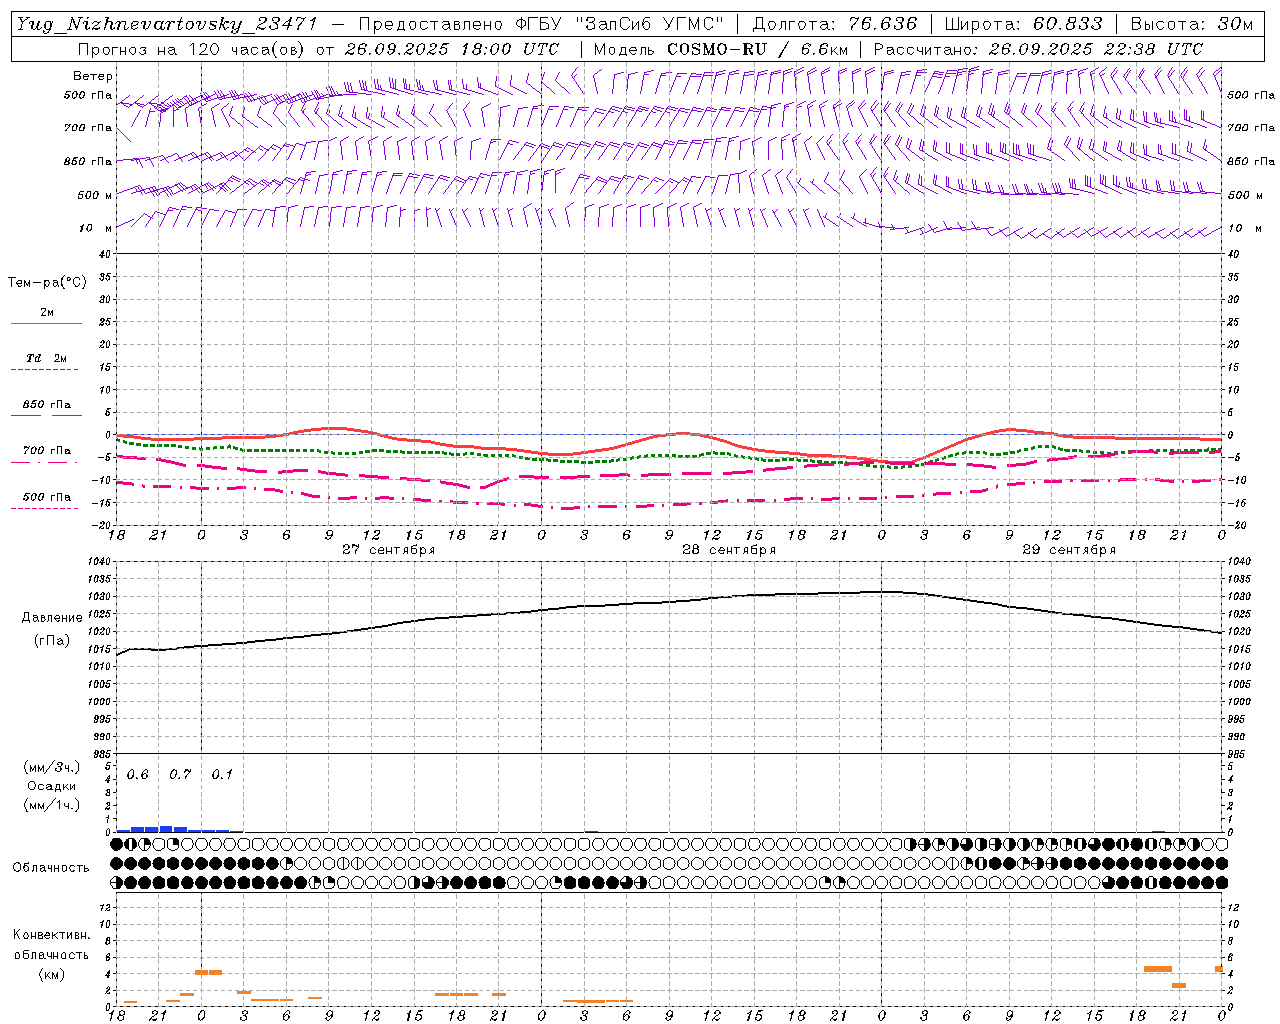This screenshot has width=1280, height=1024.
Task: Click the 'Облачность' cloud cover label
Action: [x=51, y=867]
